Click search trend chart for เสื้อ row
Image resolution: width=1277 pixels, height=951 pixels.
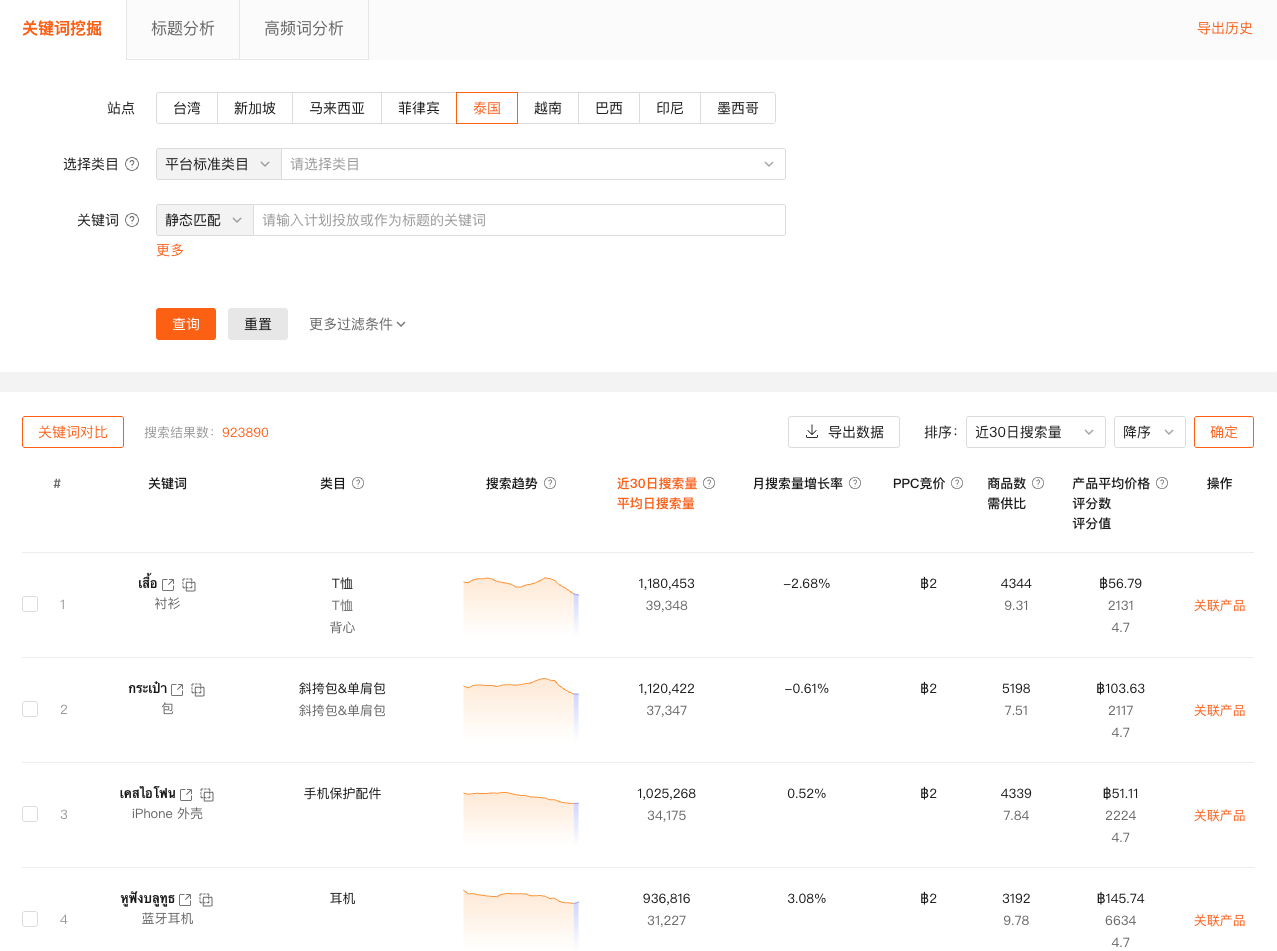[x=520, y=602]
